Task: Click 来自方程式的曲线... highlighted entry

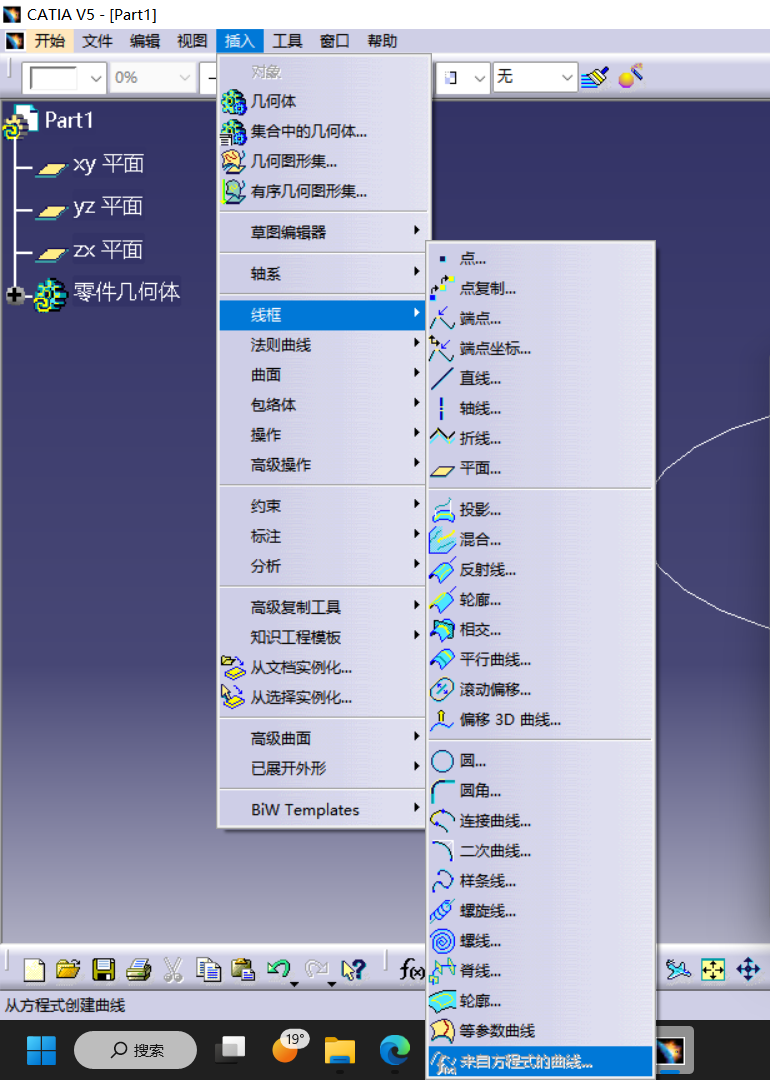Action: (540, 1061)
